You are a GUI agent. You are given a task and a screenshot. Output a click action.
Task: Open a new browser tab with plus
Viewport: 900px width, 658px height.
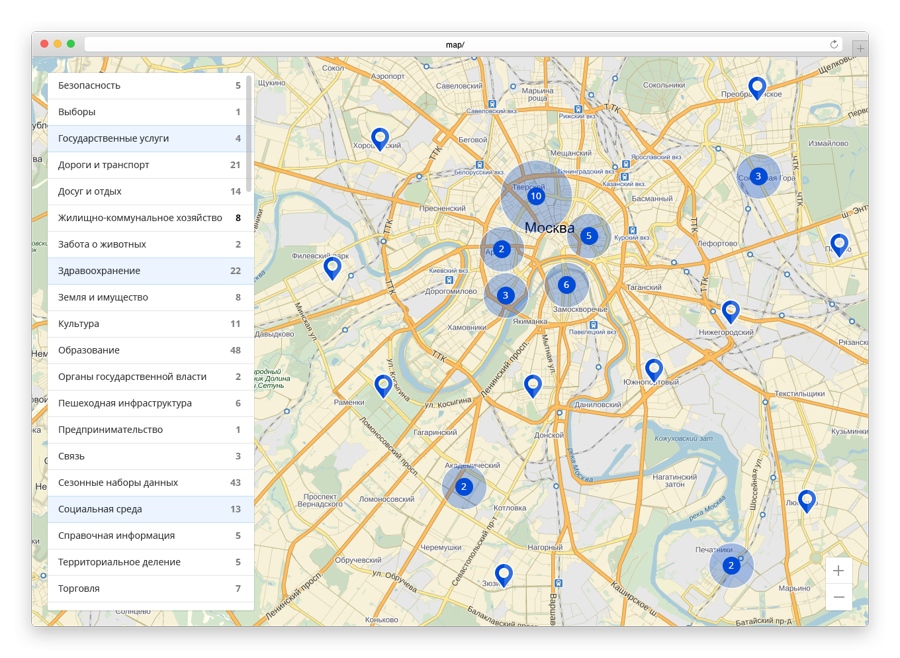pyautogui.click(x=860, y=48)
